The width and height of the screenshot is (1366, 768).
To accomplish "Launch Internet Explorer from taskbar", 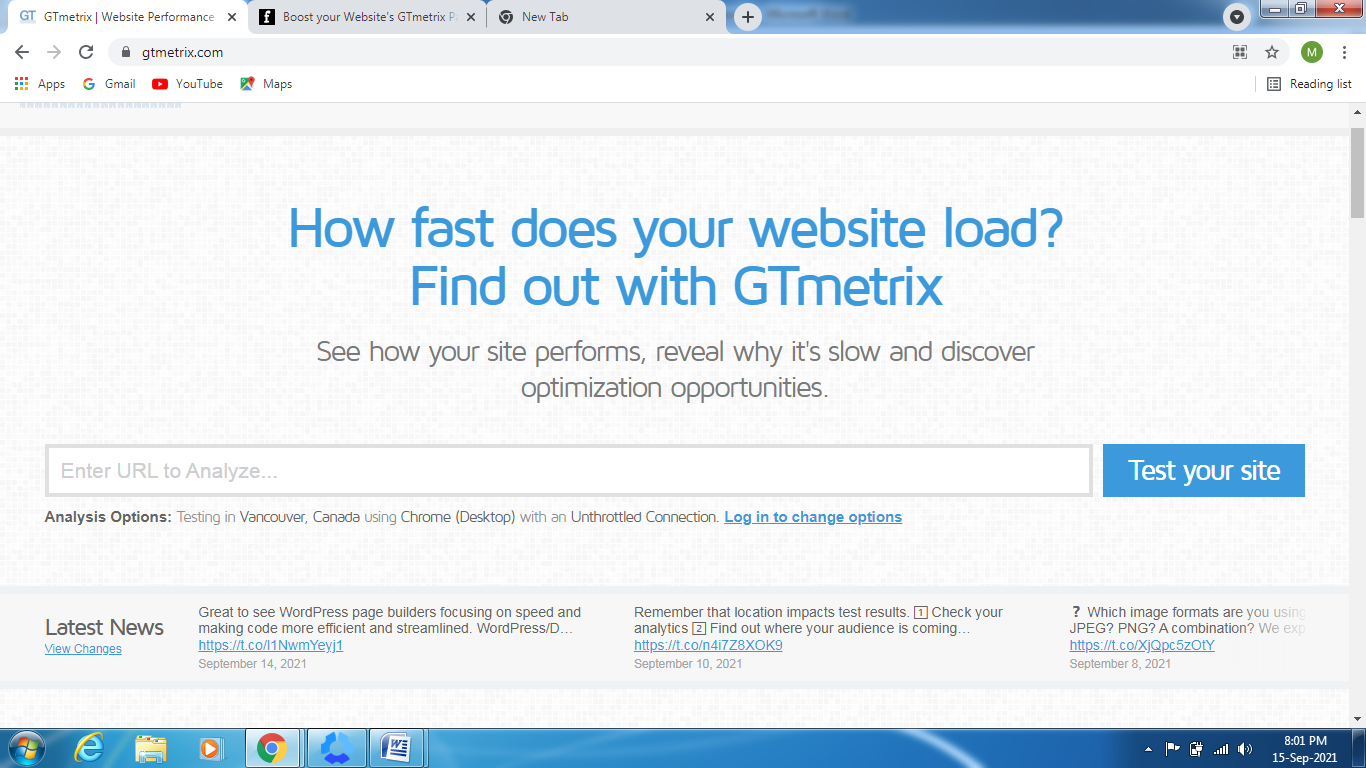I will click(x=90, y=748).
